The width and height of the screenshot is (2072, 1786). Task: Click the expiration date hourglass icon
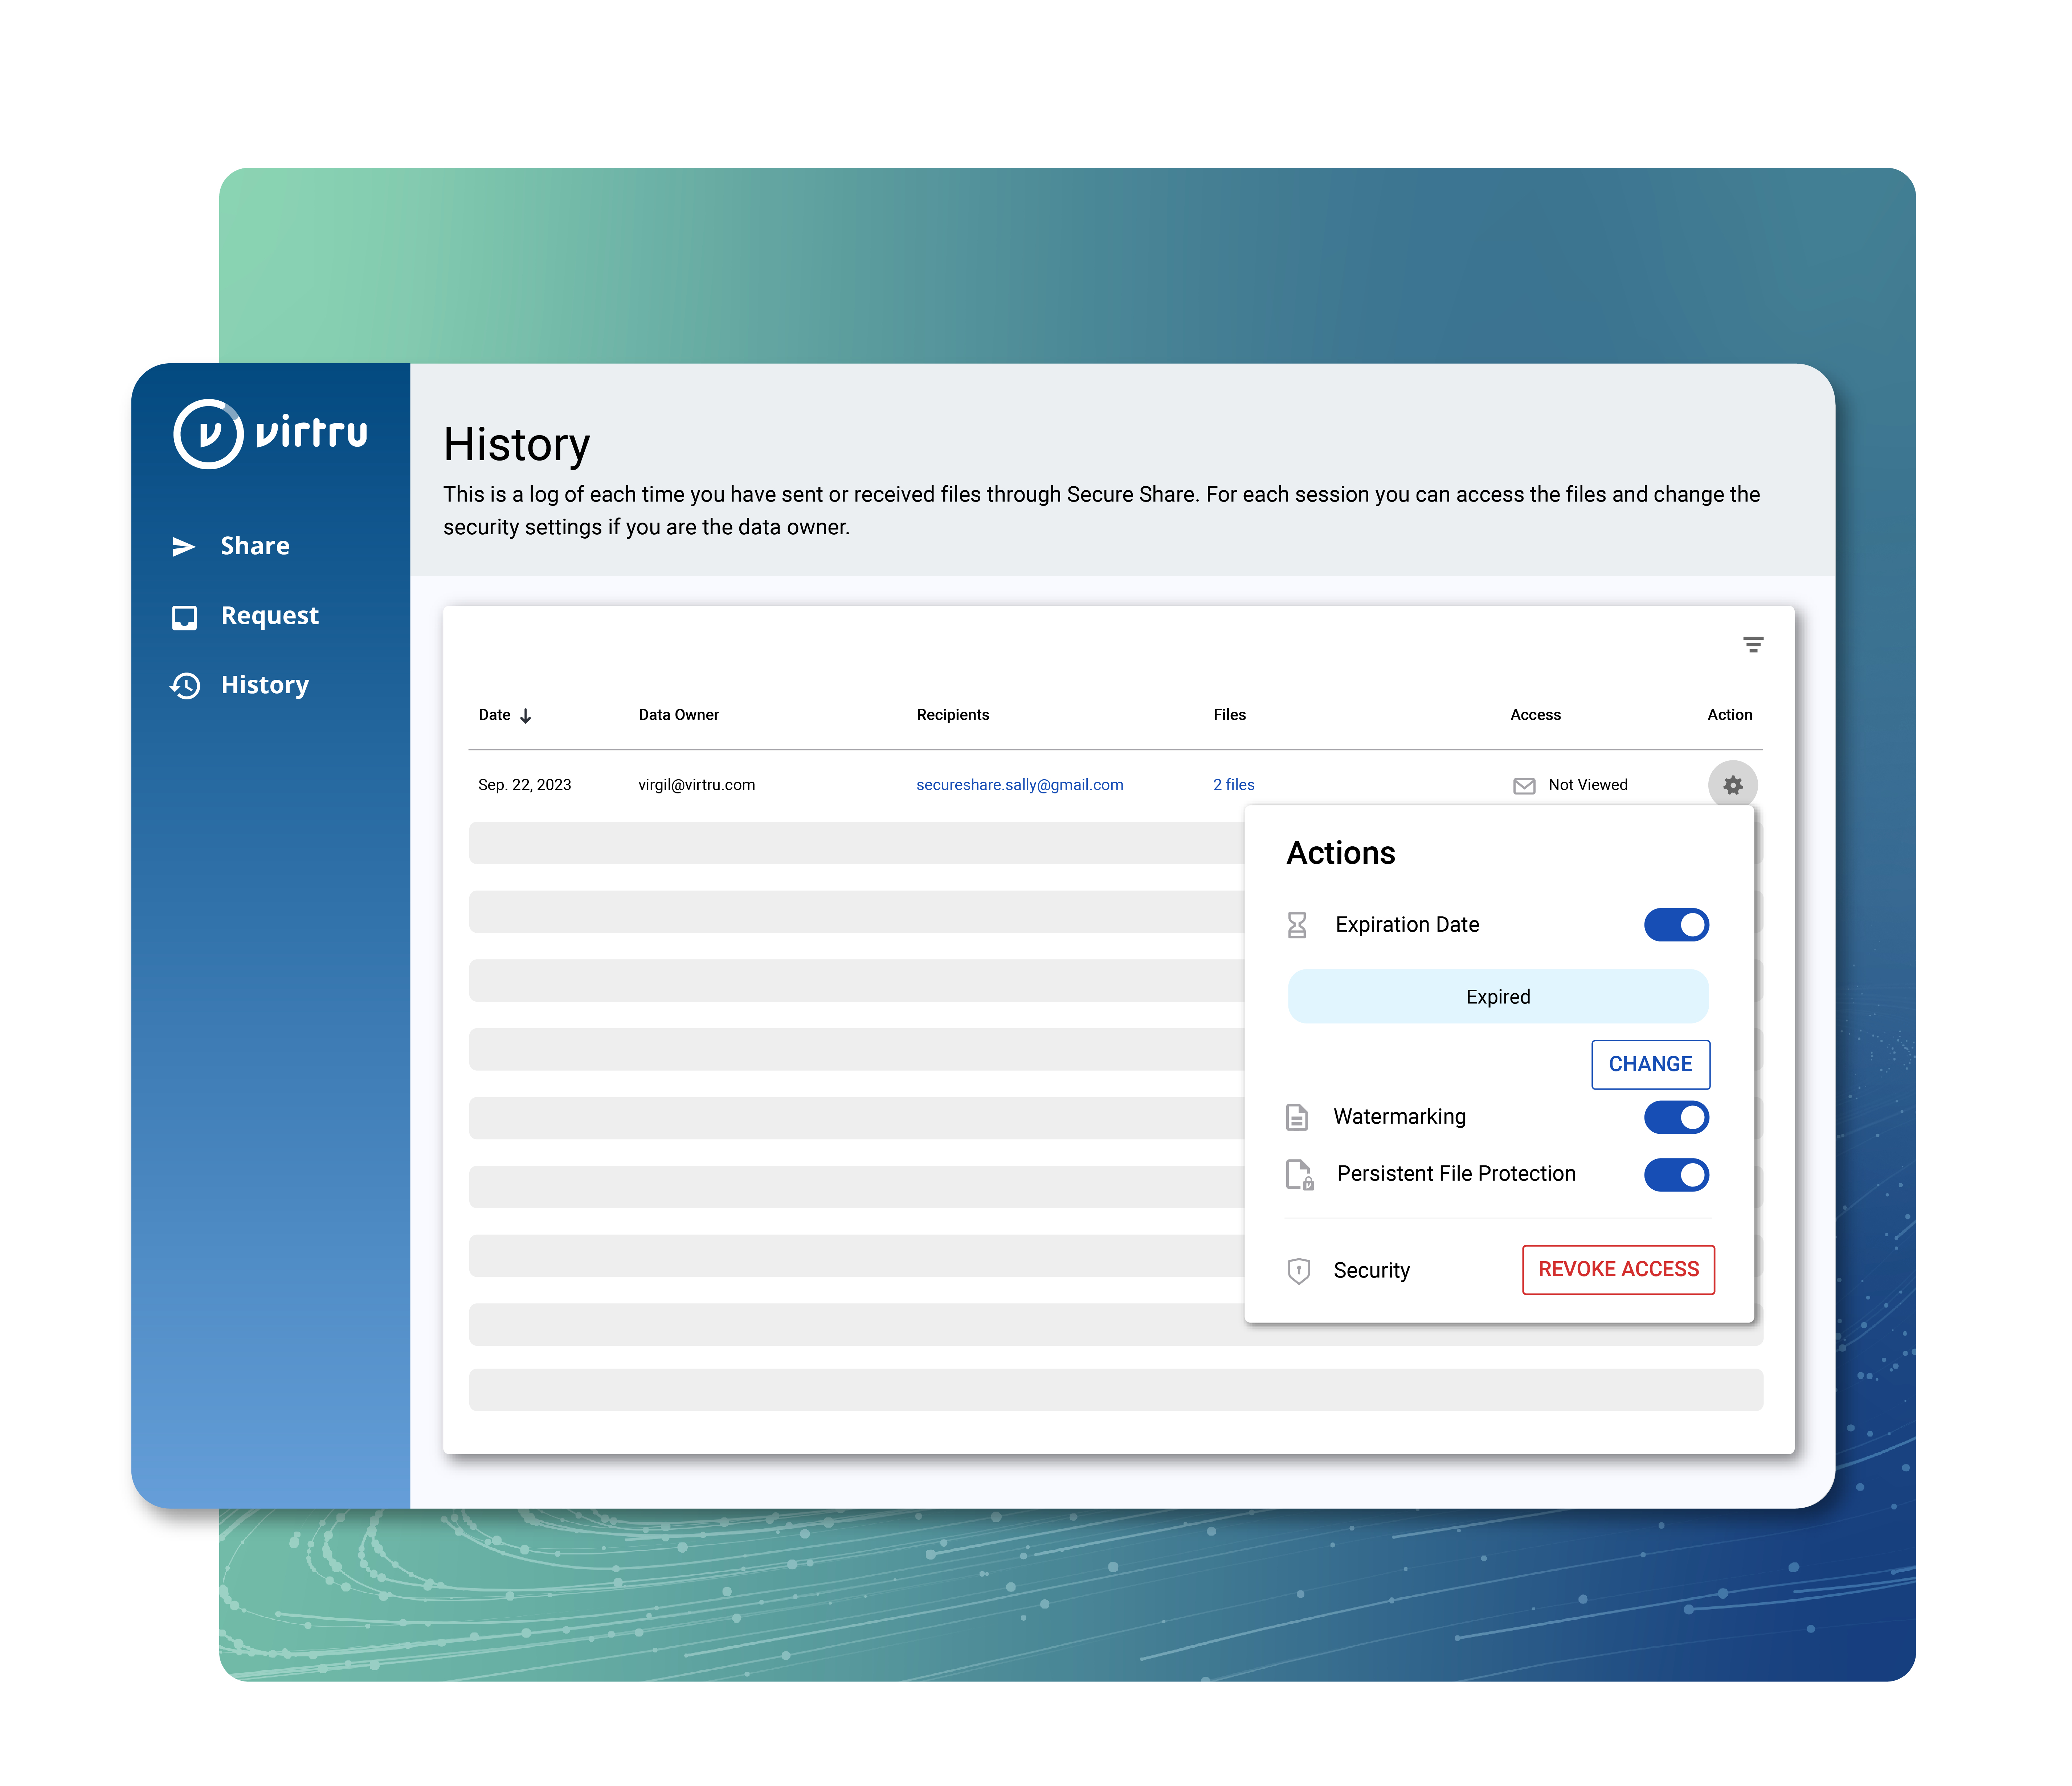[x=1299, y=923]
